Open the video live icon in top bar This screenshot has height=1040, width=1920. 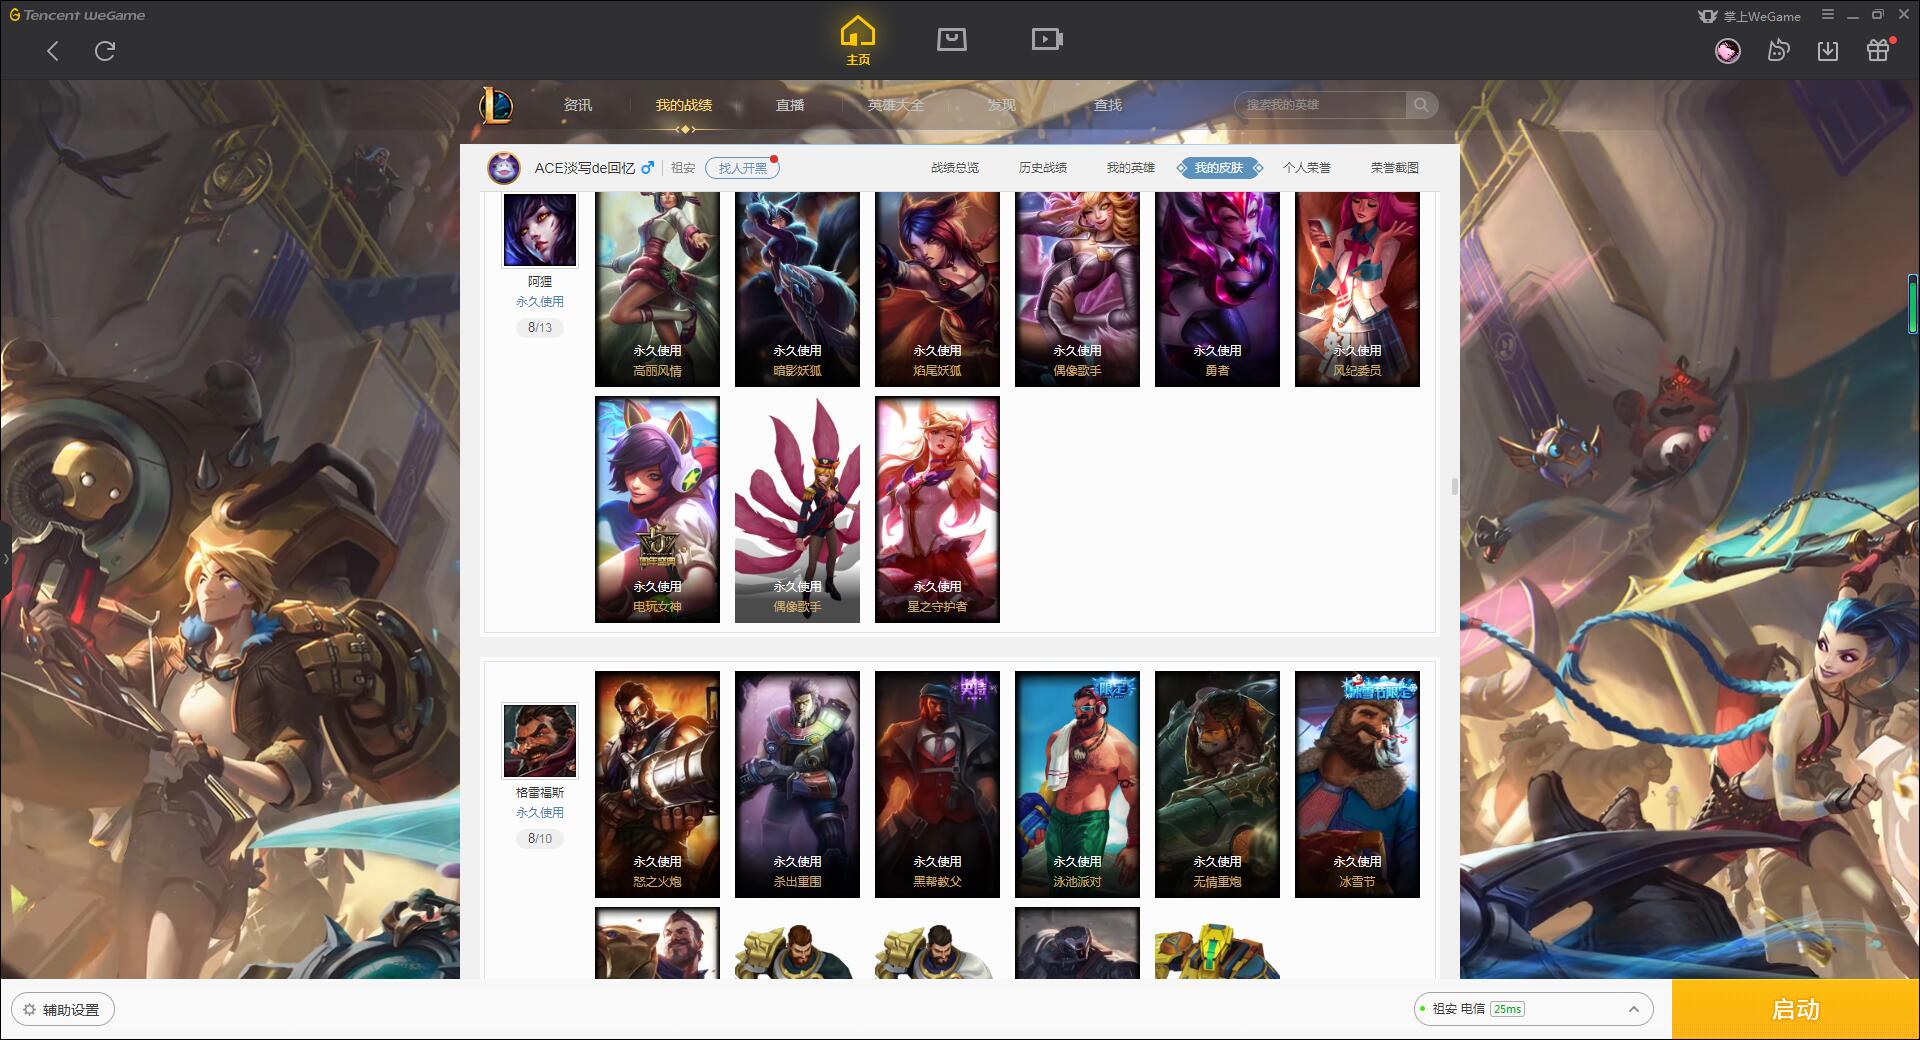[1047, 39]
